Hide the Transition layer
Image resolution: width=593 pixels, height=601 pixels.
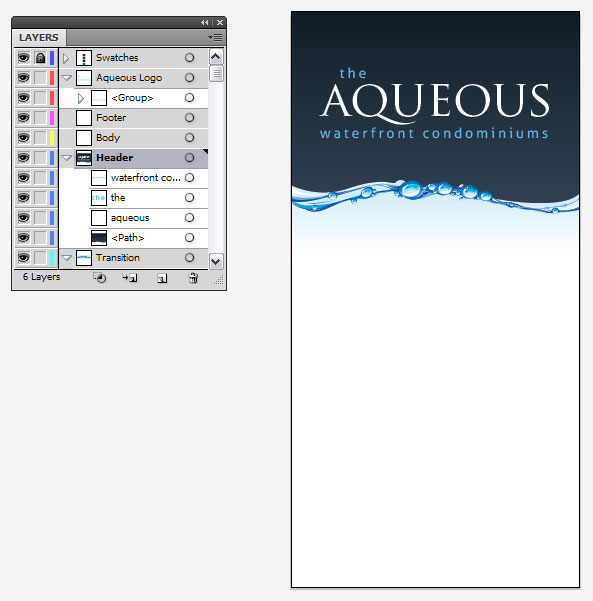point(23,258)
